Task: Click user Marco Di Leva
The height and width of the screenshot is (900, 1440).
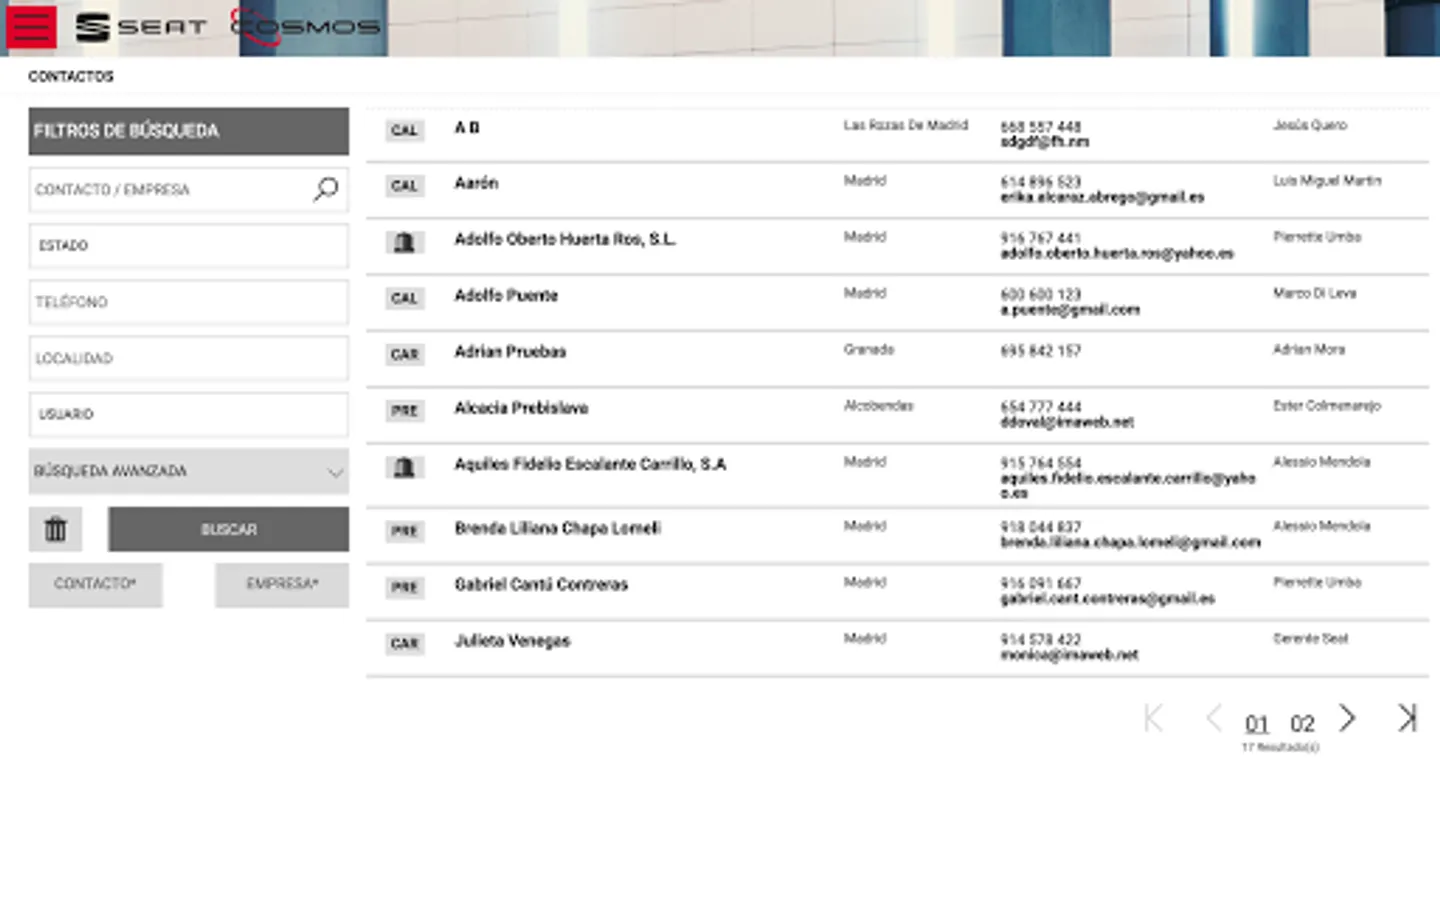Action: pos(1314,293)
